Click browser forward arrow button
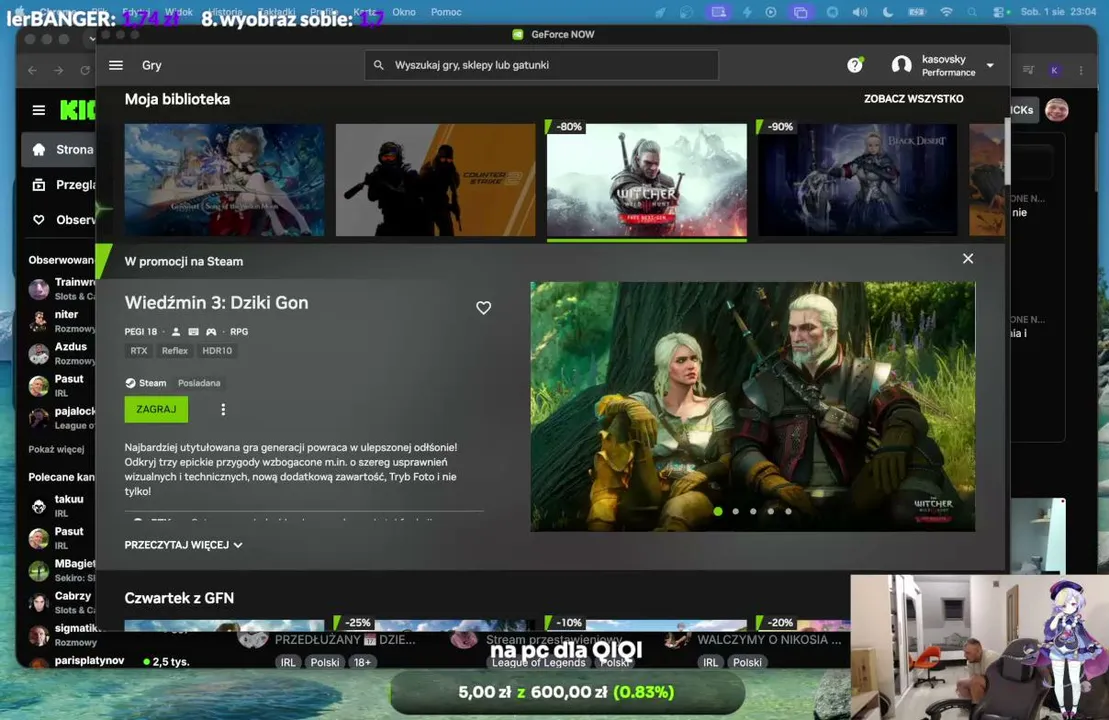The height and width of the screenshot is (720, 1109). coord(59,71)
